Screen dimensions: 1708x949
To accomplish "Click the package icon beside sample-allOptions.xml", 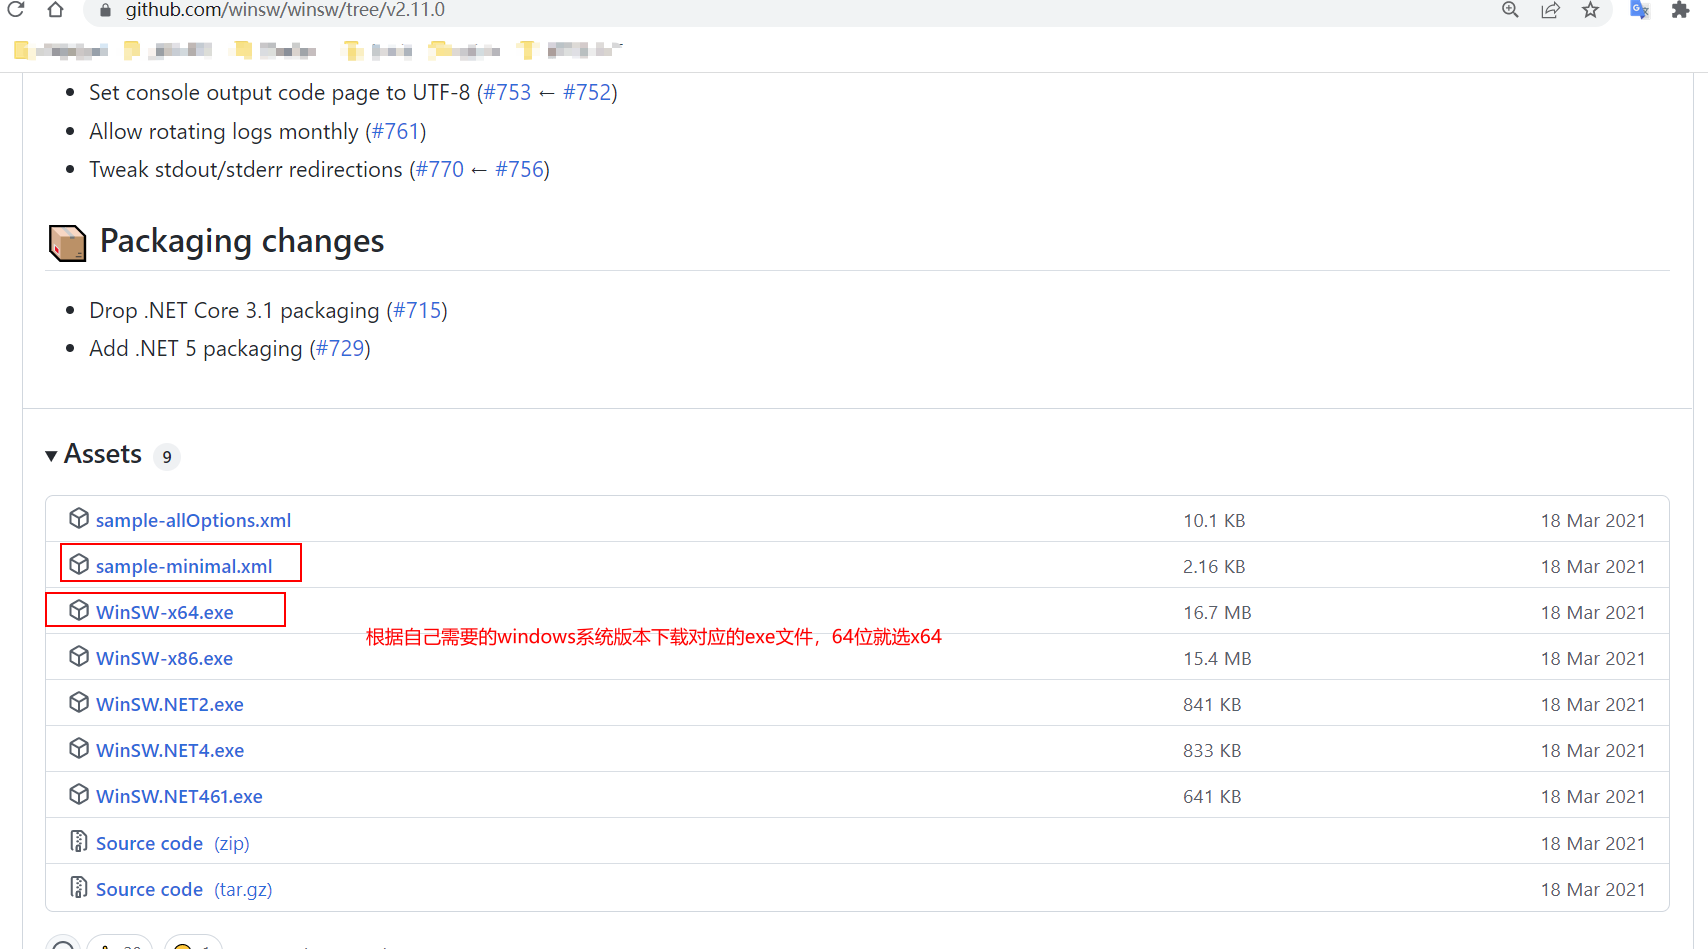I will point(79,518).
